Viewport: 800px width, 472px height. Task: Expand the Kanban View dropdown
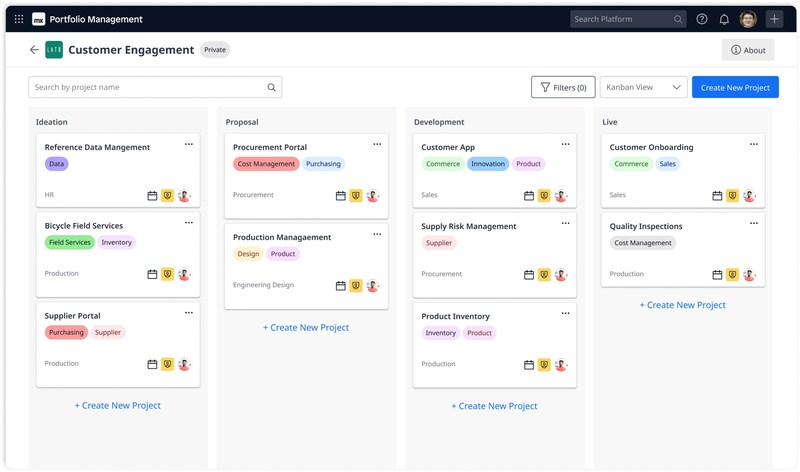(643, 88)
